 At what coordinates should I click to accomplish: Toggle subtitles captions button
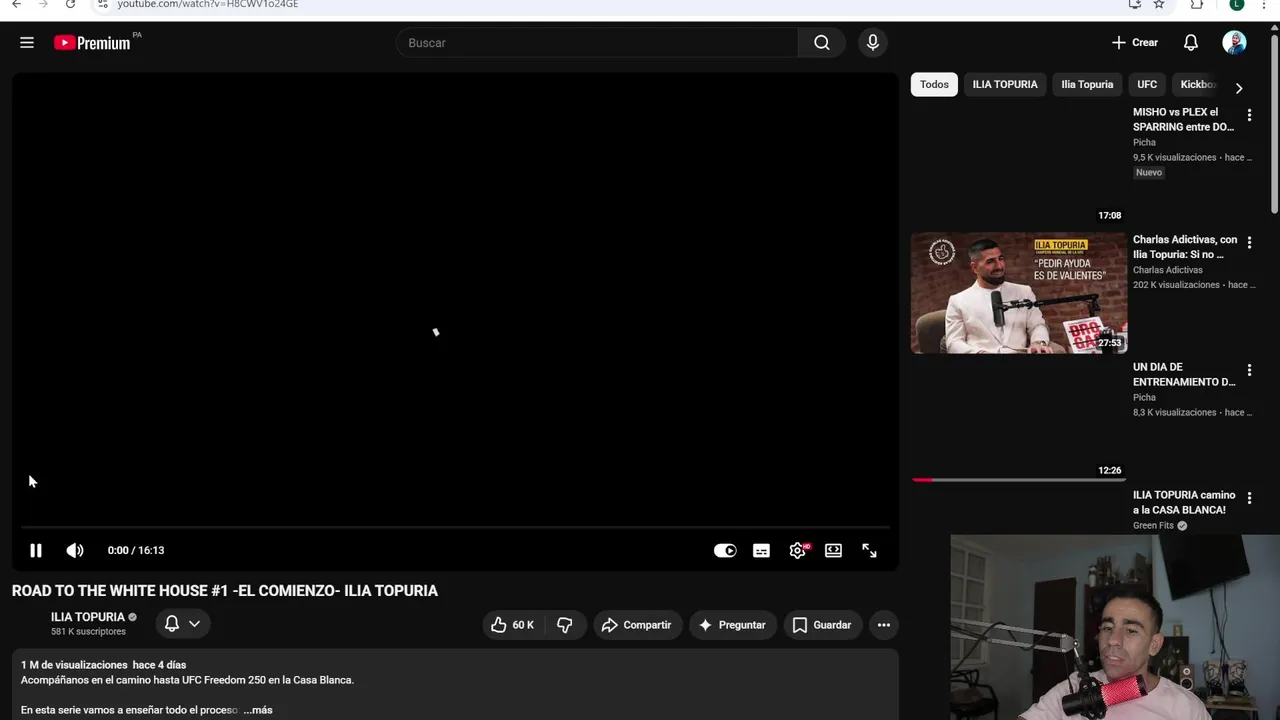coord(761,550)
